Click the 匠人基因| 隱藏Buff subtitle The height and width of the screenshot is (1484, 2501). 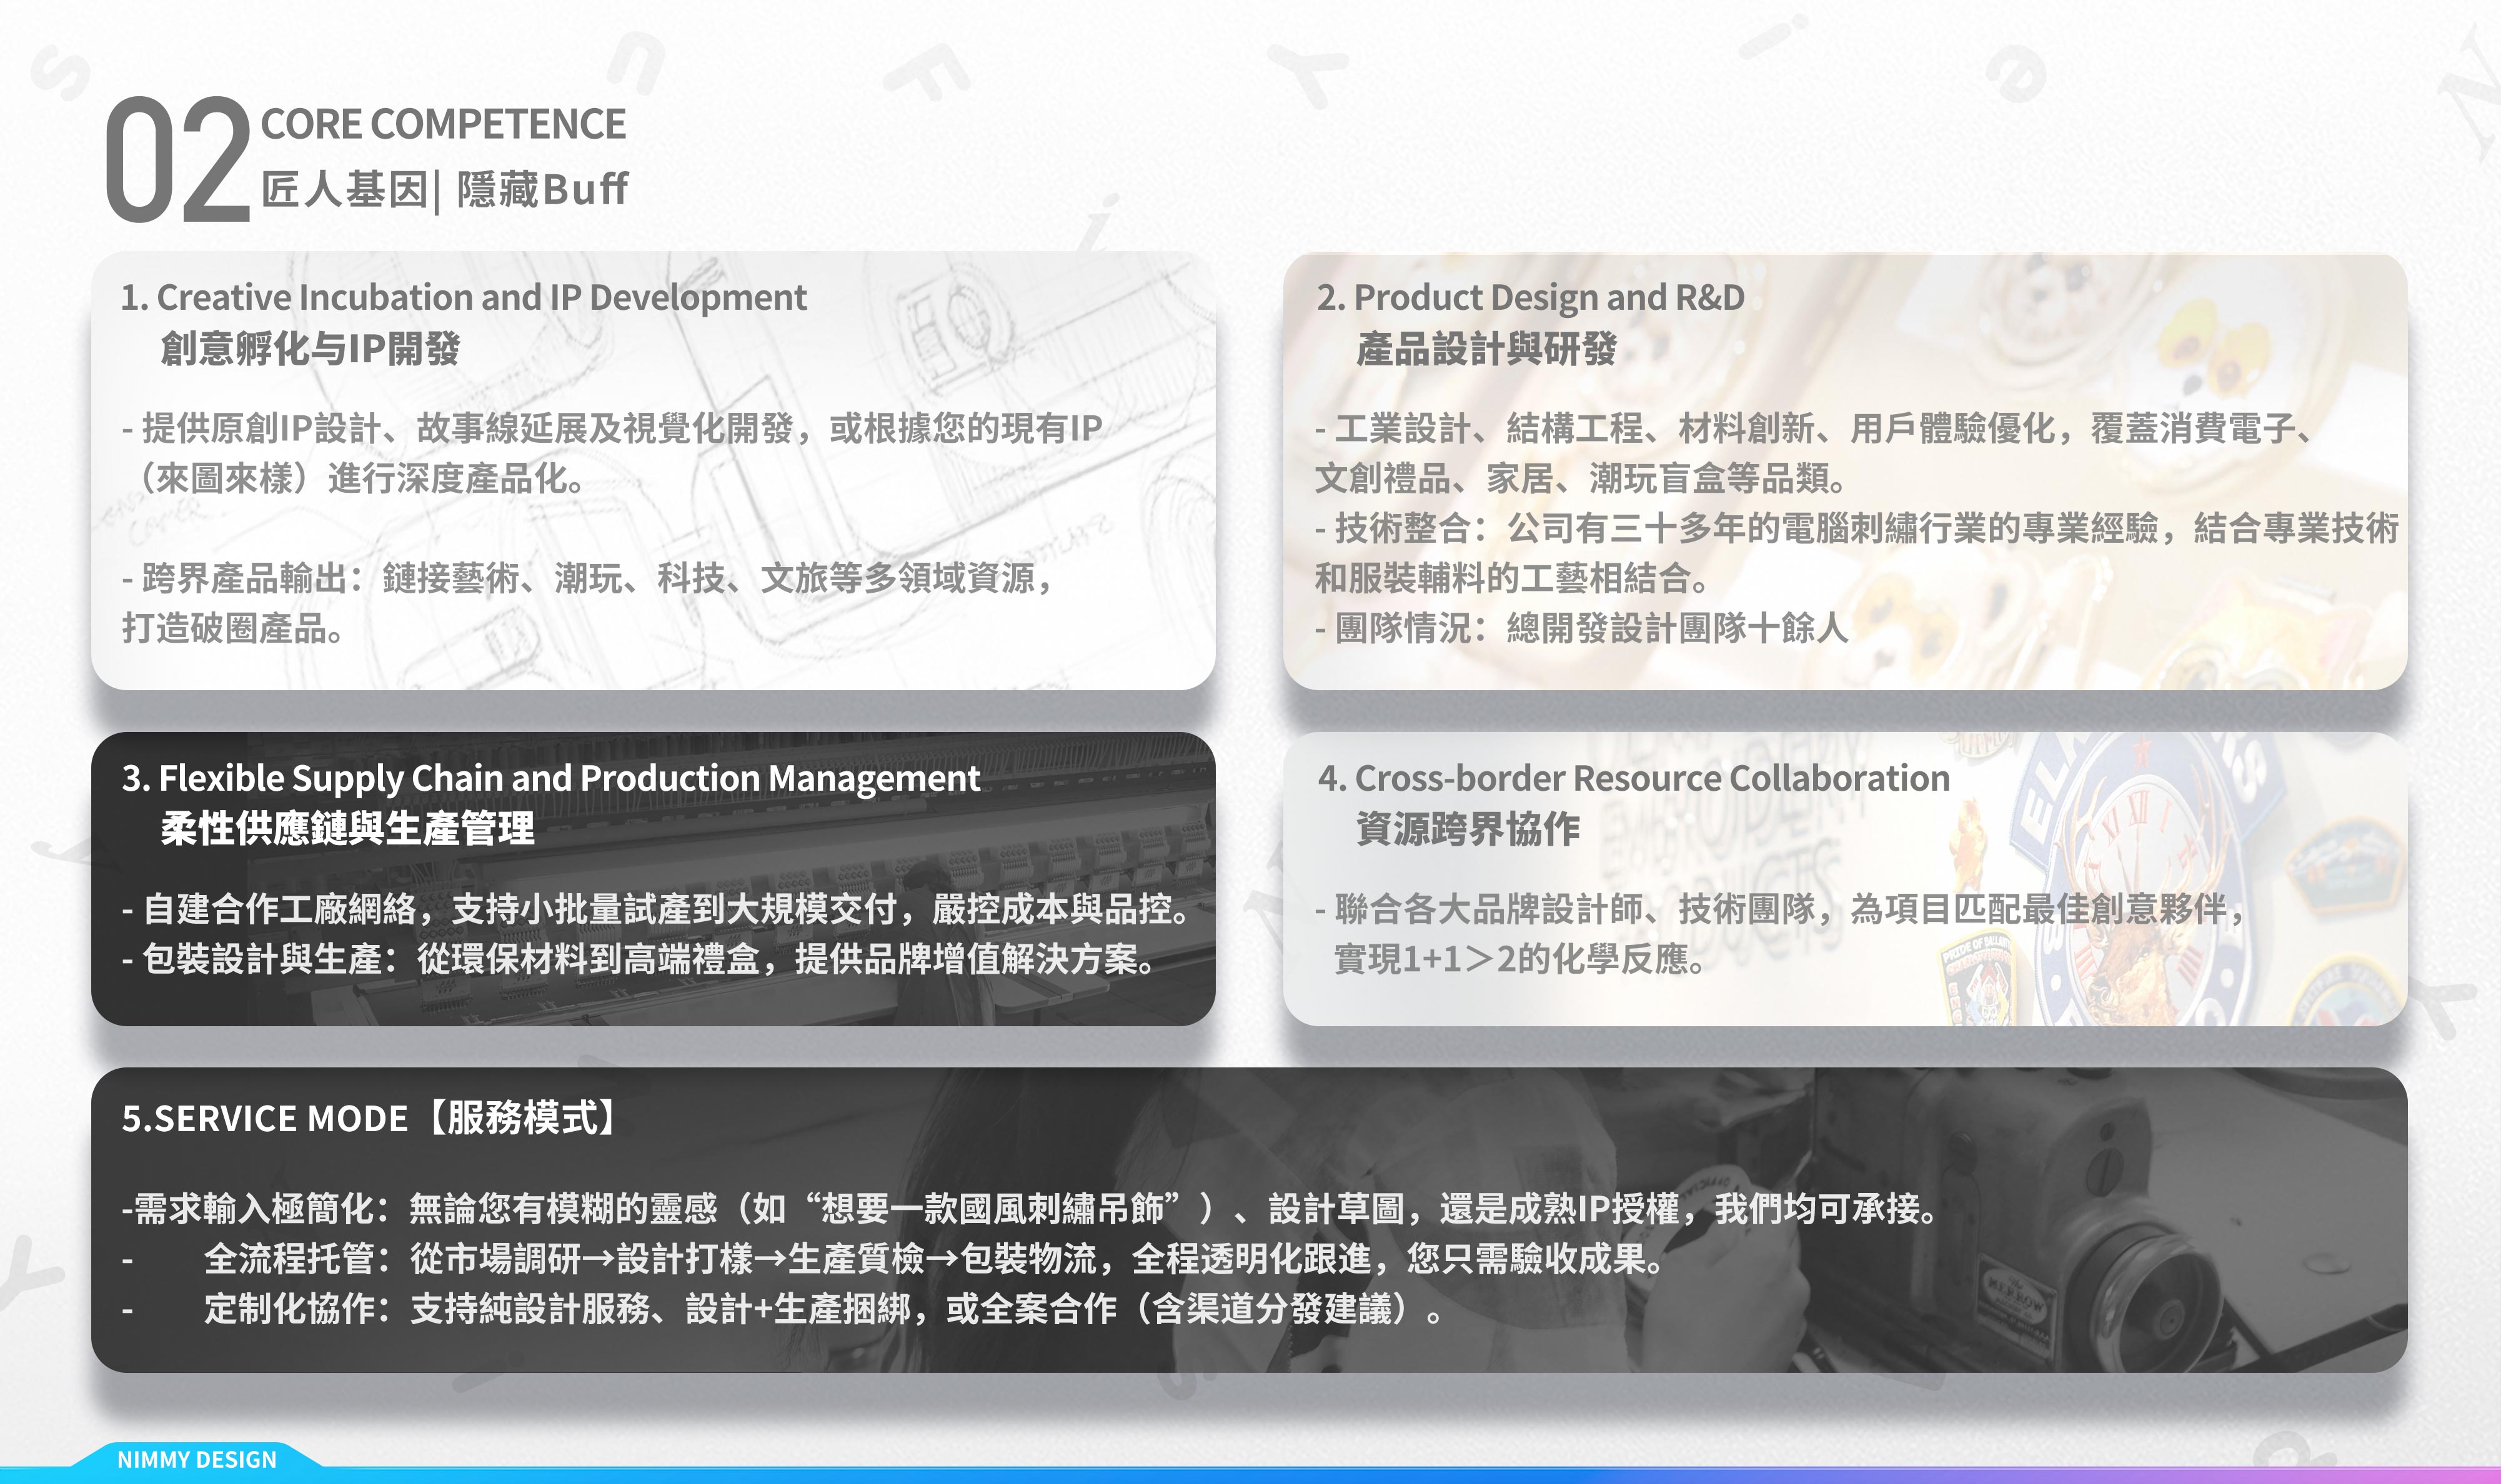444,189
